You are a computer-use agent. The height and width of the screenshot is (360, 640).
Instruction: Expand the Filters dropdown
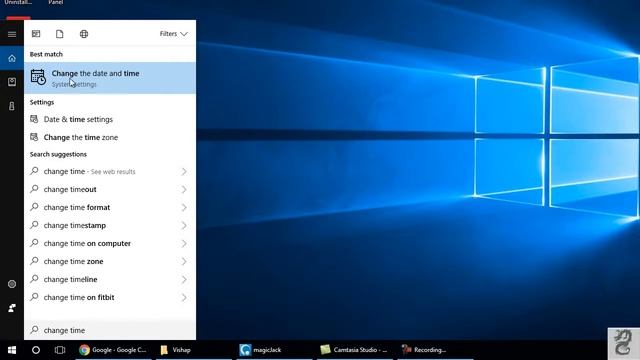tap(173, 34)
